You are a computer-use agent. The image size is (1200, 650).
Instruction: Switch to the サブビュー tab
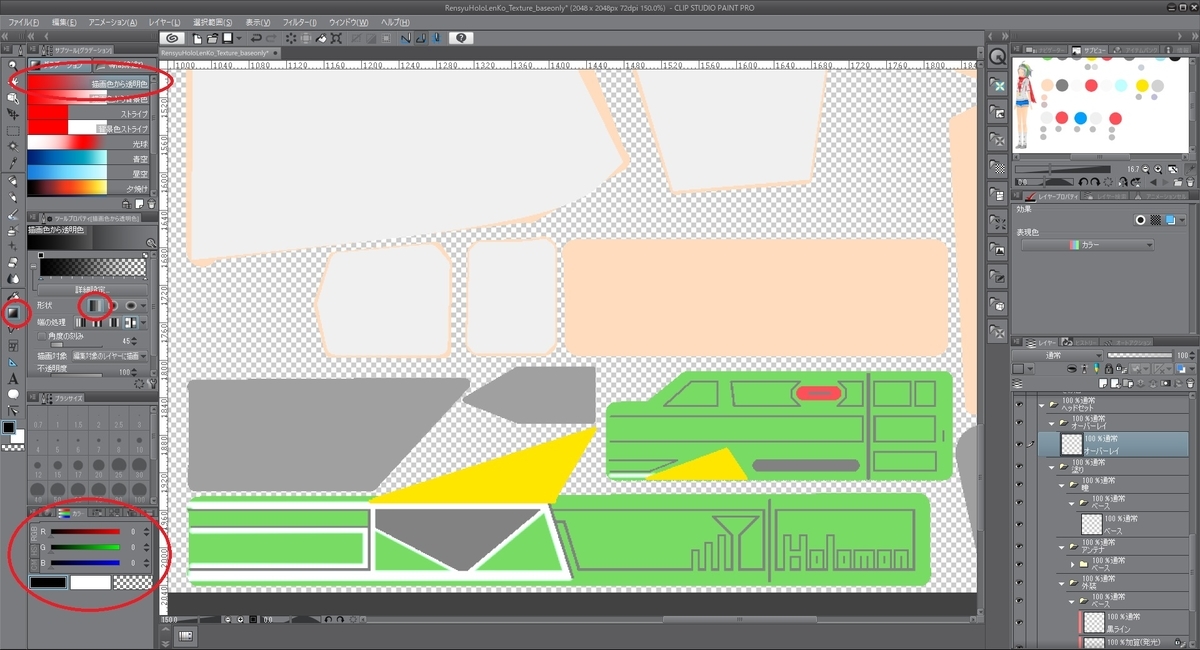1090,50
